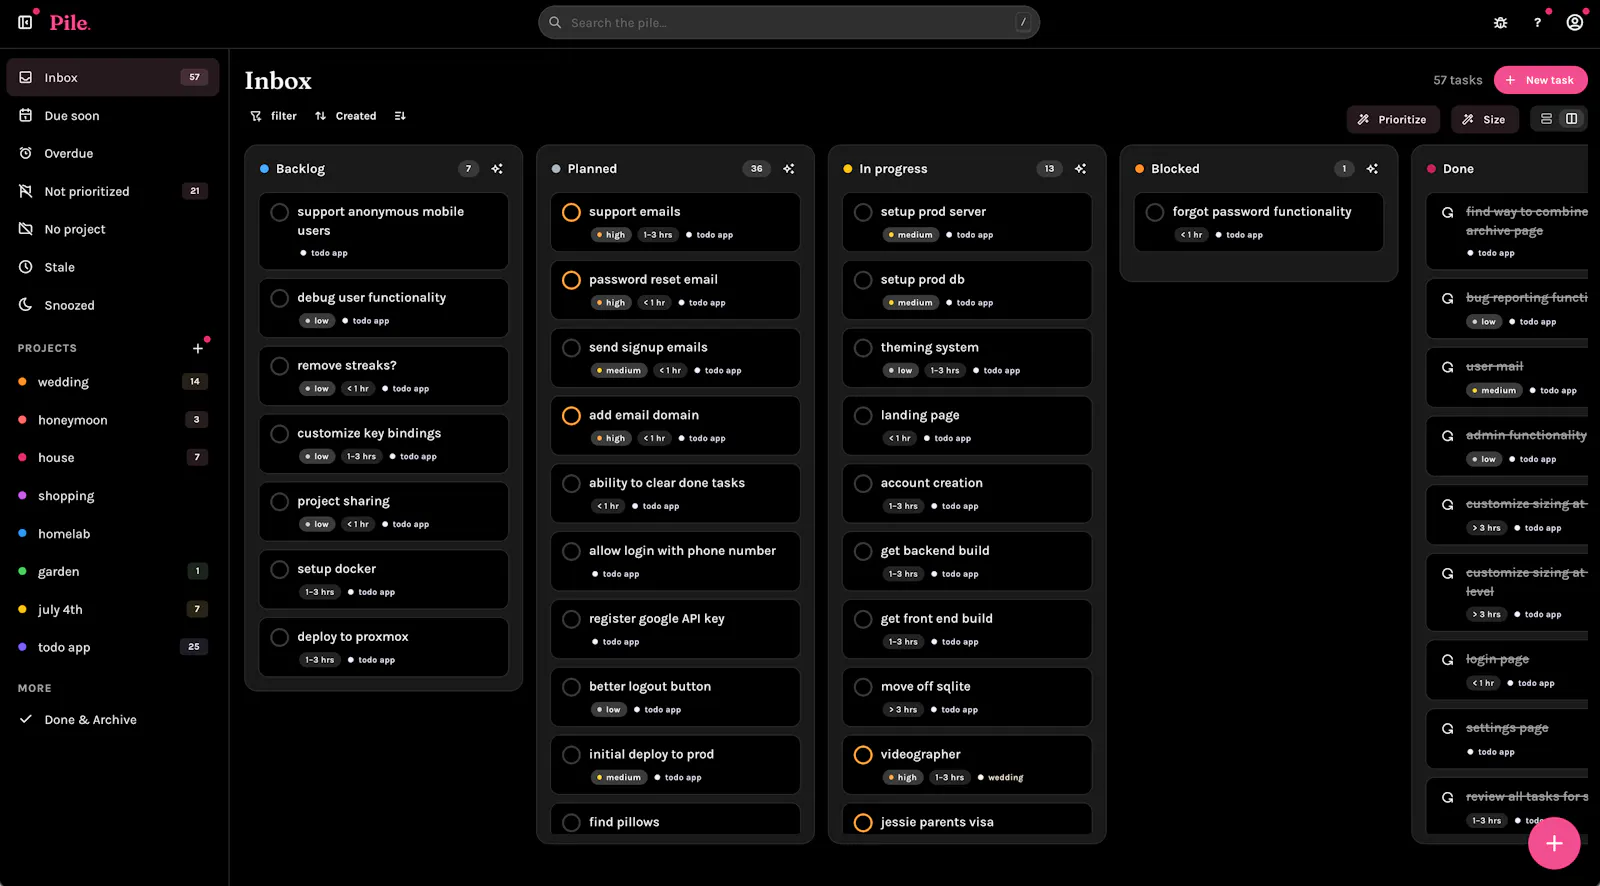Check off 'better logout button' task
The image size is (1600, 886).
click(x=571, y=687)
